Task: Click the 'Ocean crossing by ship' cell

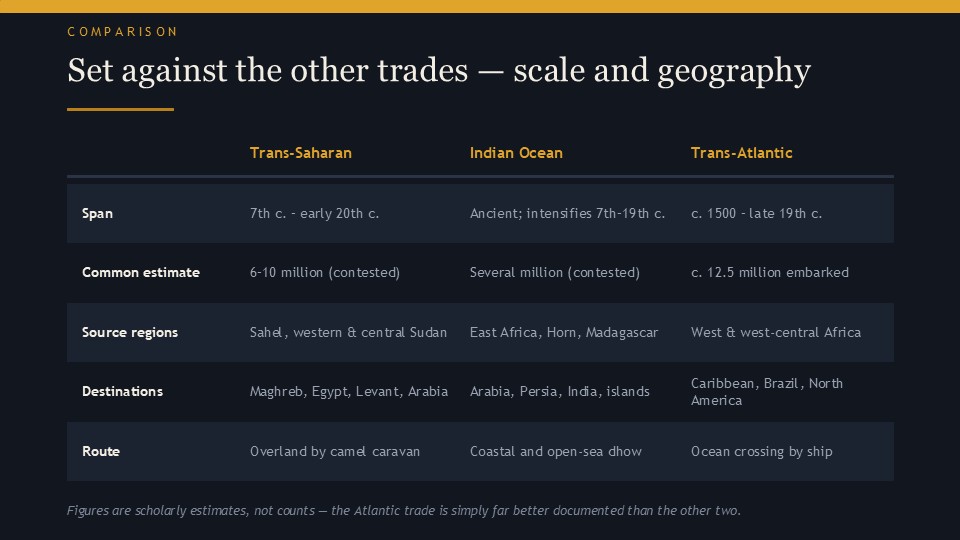Action: click(762, 451)
